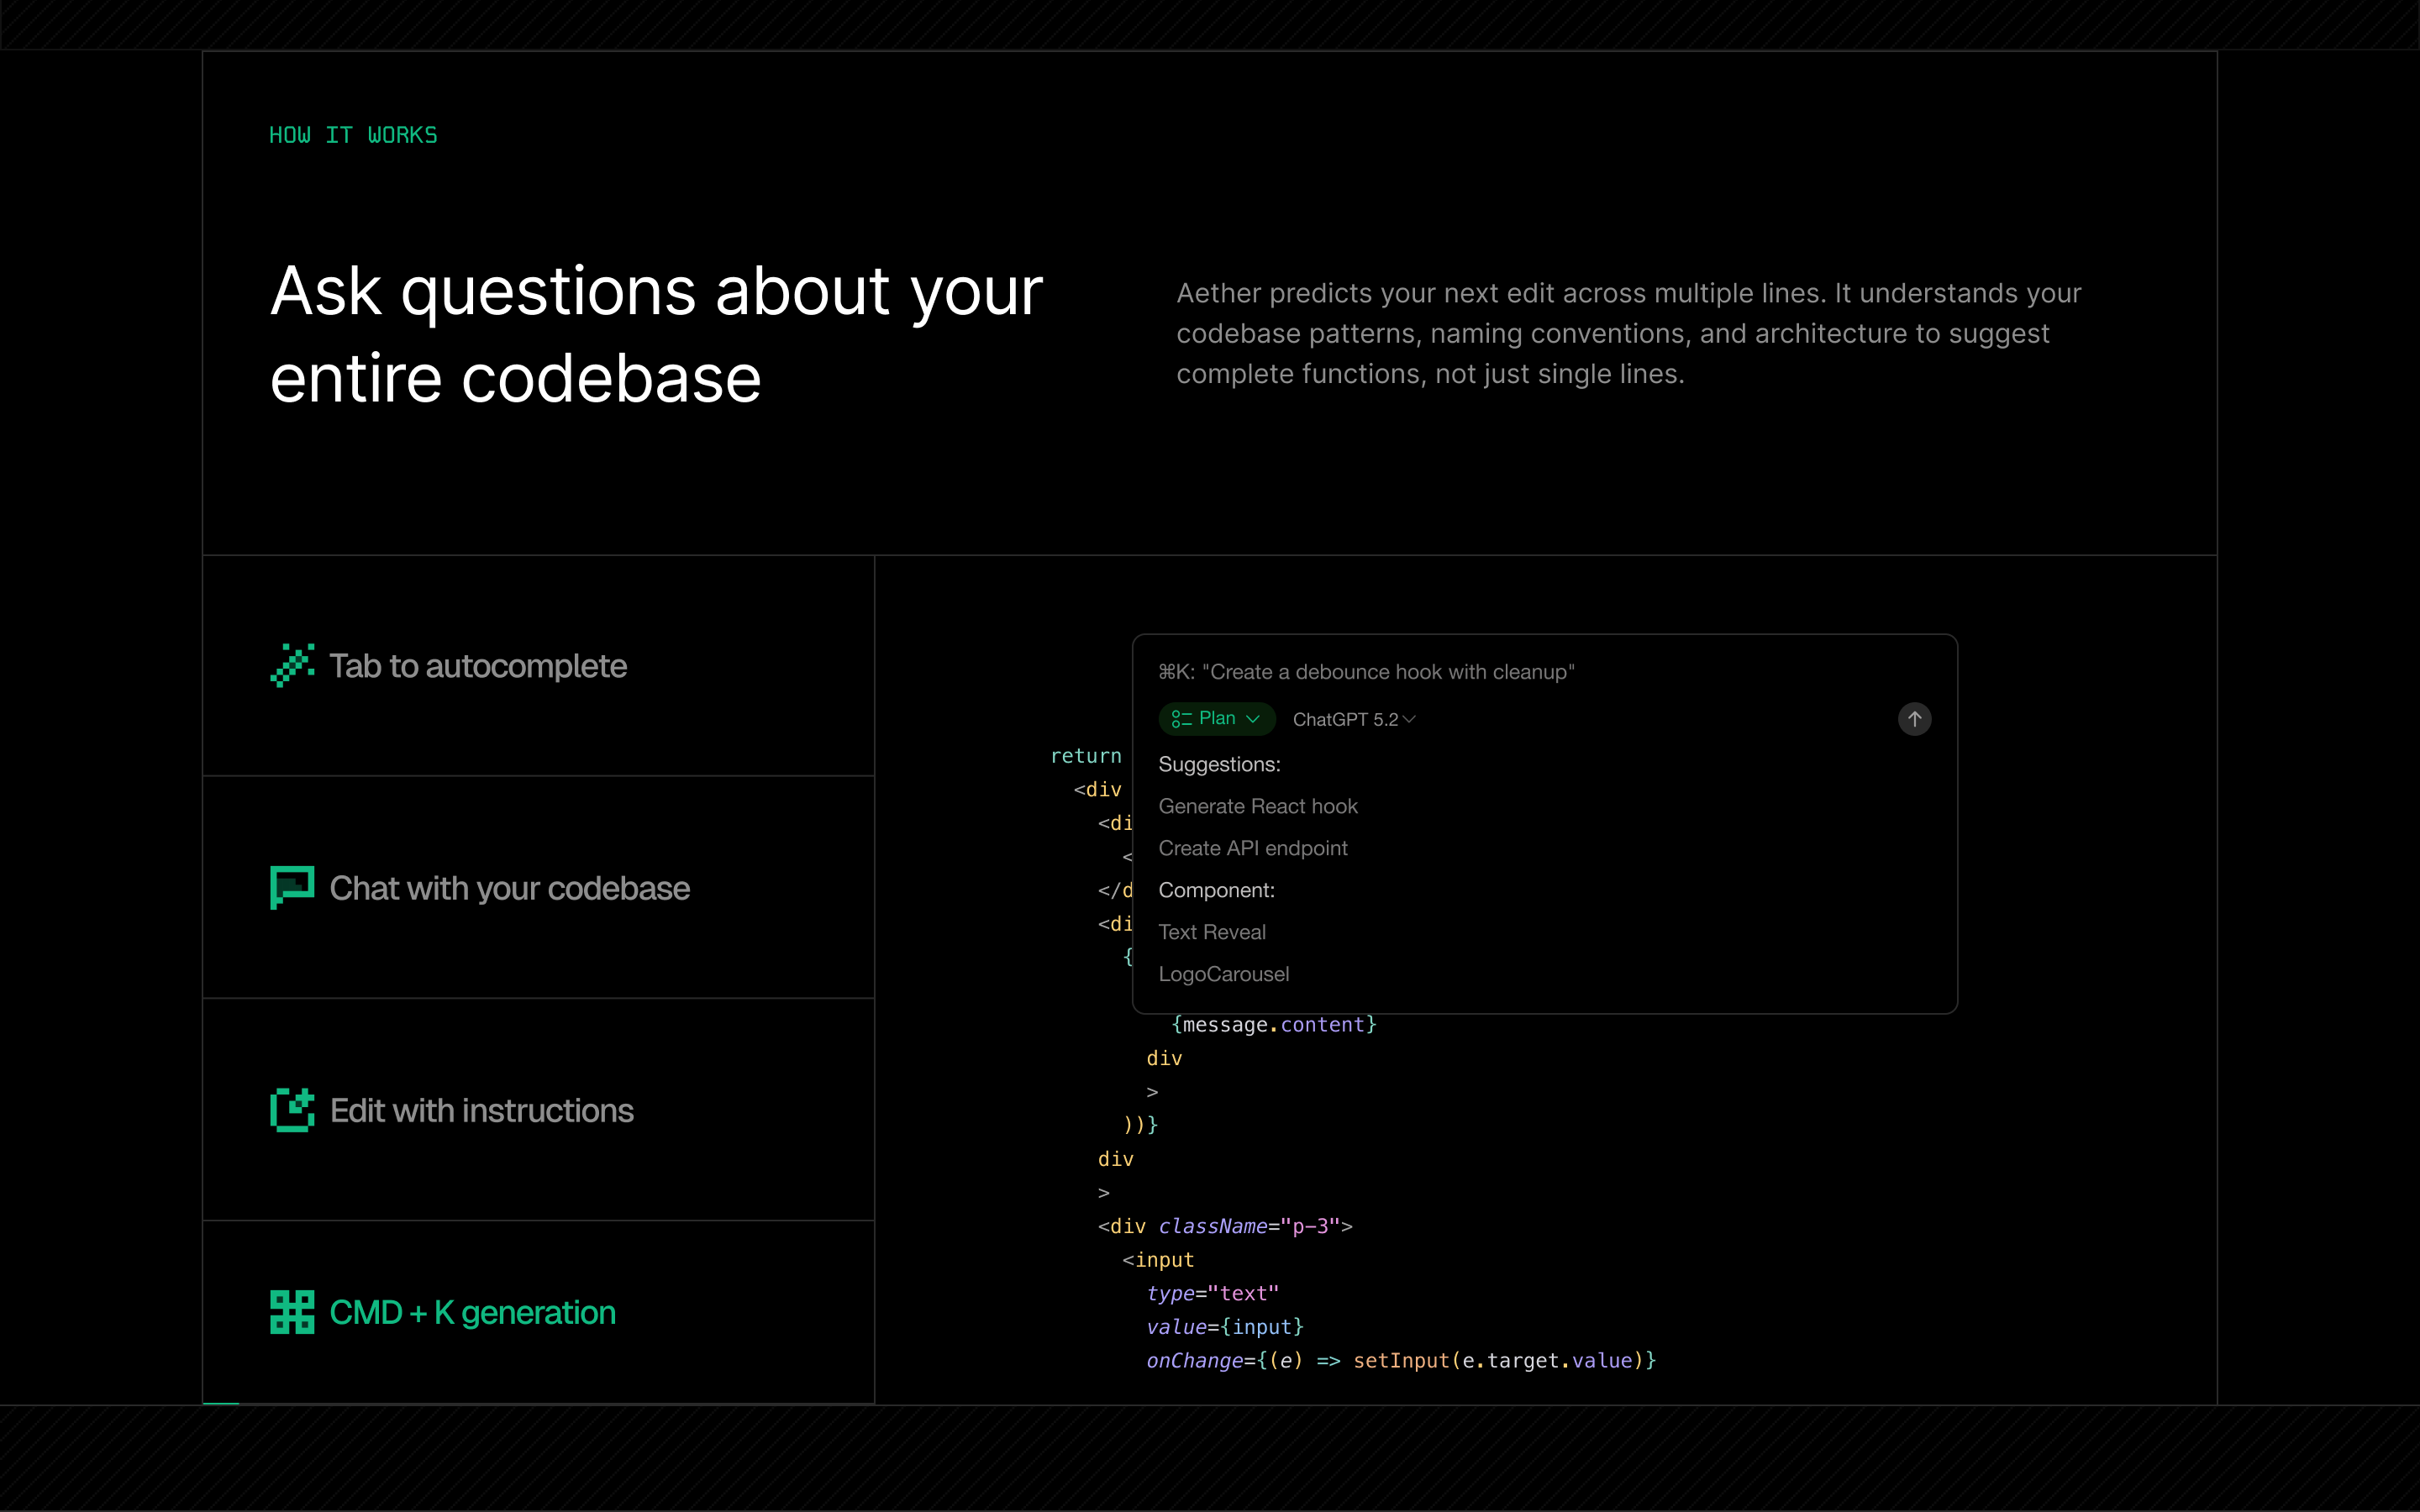Viewport: 2420px width, 1512px height.
Task: Choose the LogoCarousel component
Action: tap(1223, 974)
